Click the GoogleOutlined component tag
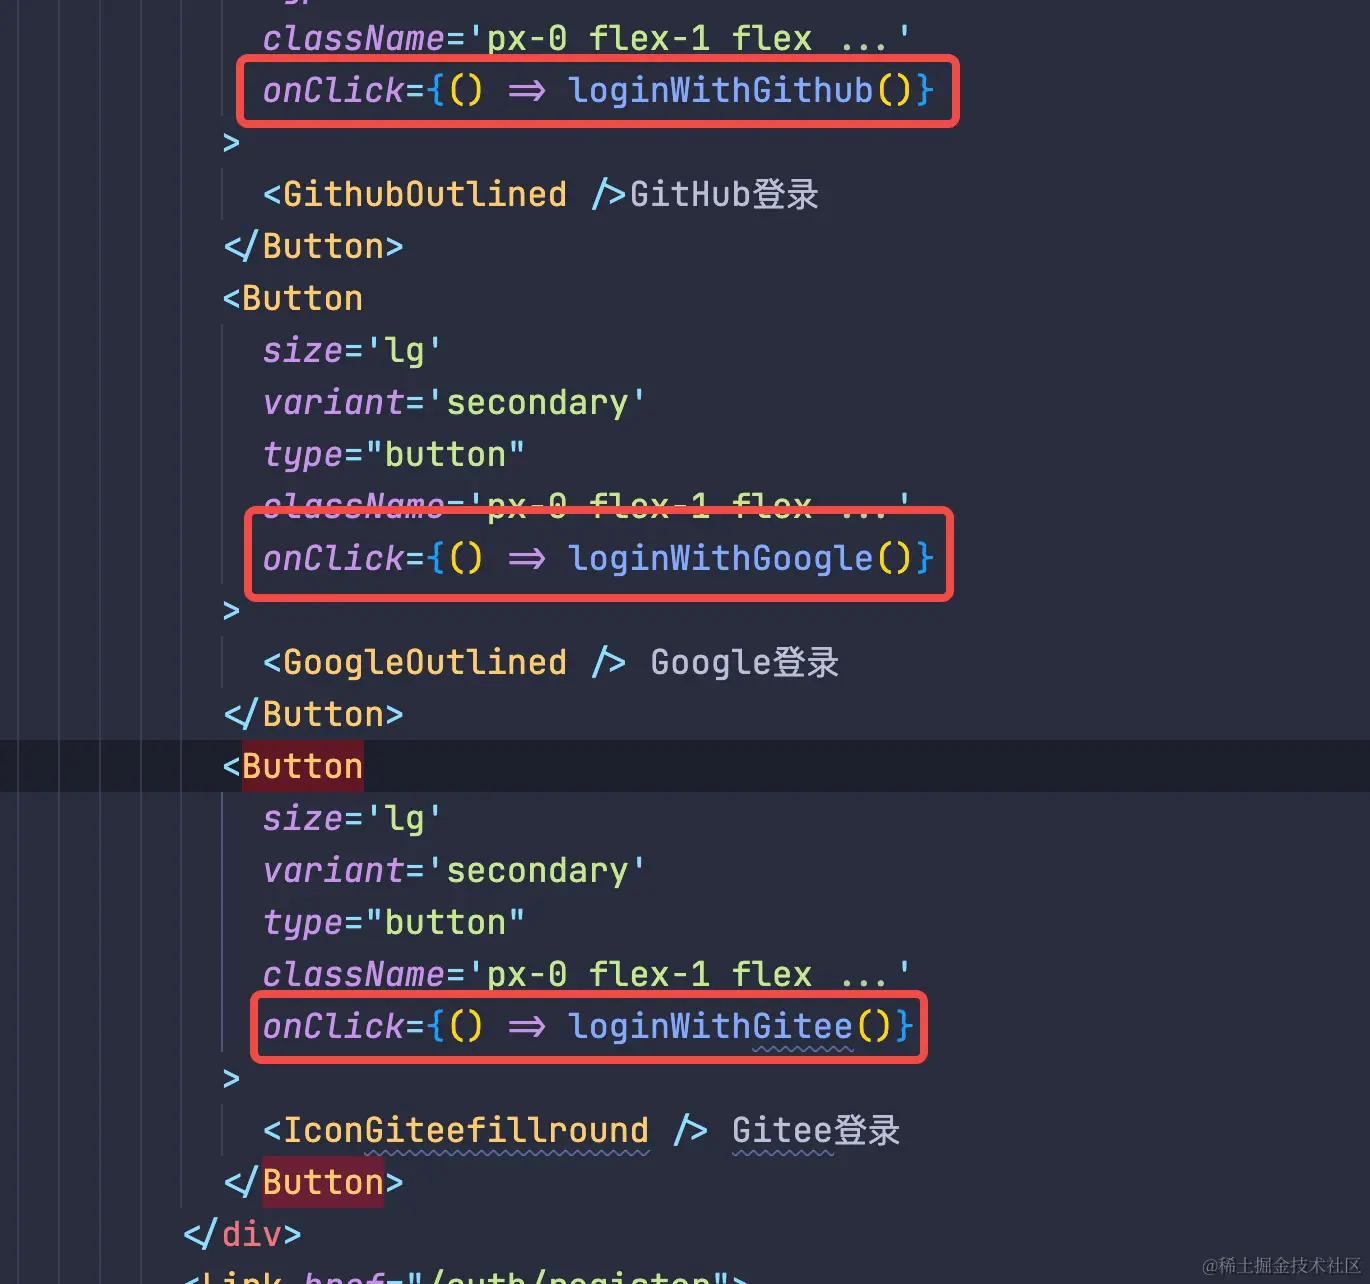 tap(425, 662)
